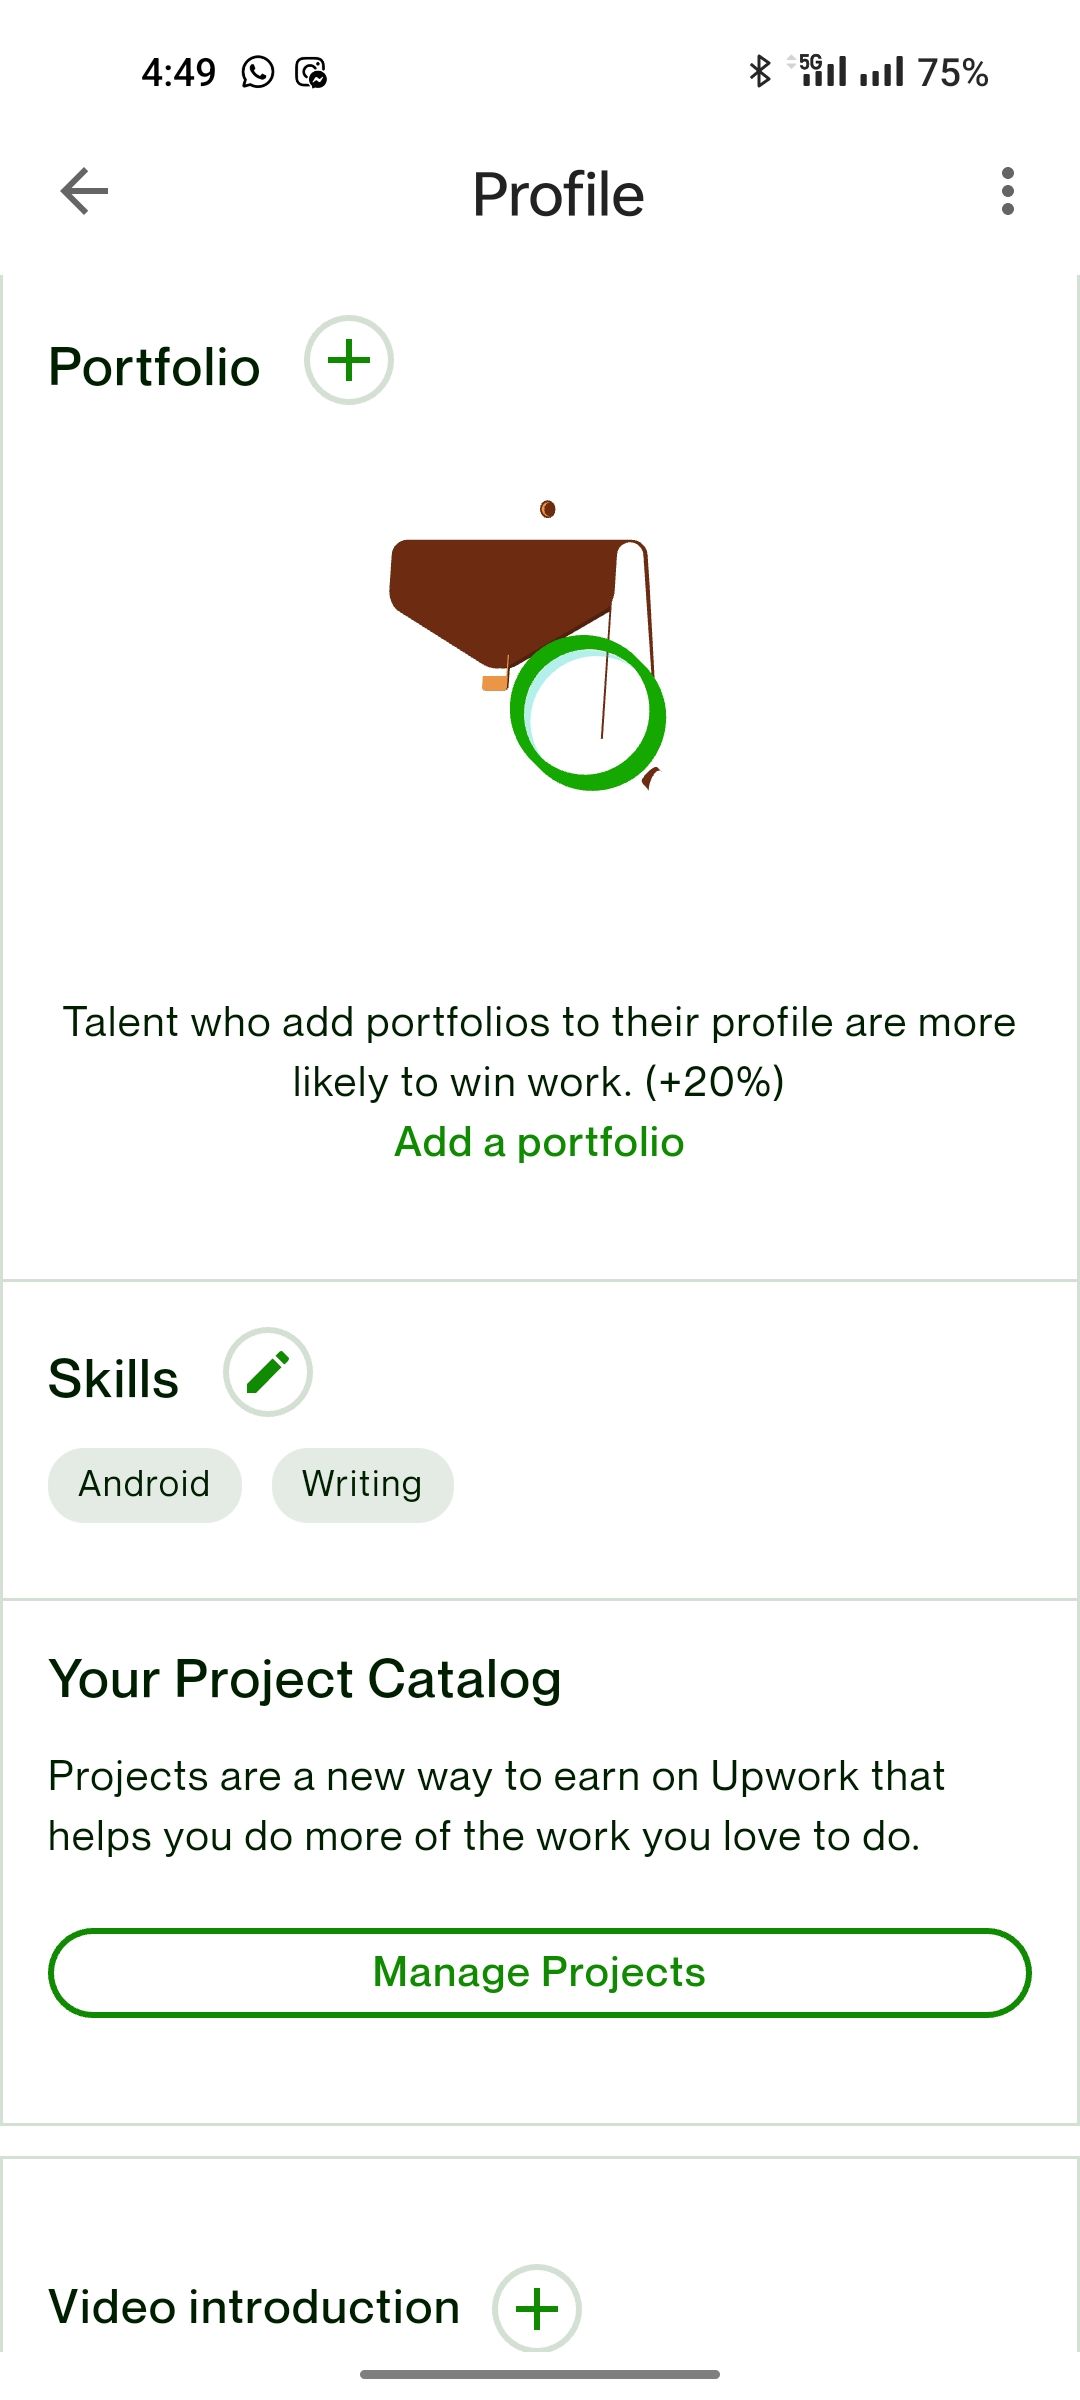Open the three-dot overflow menu
Image resolution: width=1080 pixels, height=2400 pixels.
[1007, 191]
